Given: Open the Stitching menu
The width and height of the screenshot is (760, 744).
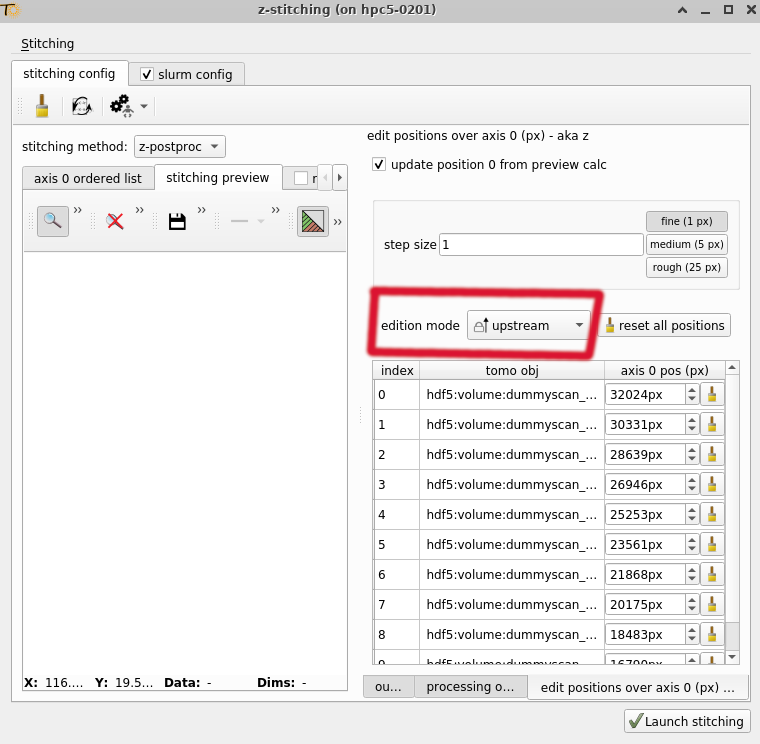Looking at the screenshot, I should click(x=48, y=44).
